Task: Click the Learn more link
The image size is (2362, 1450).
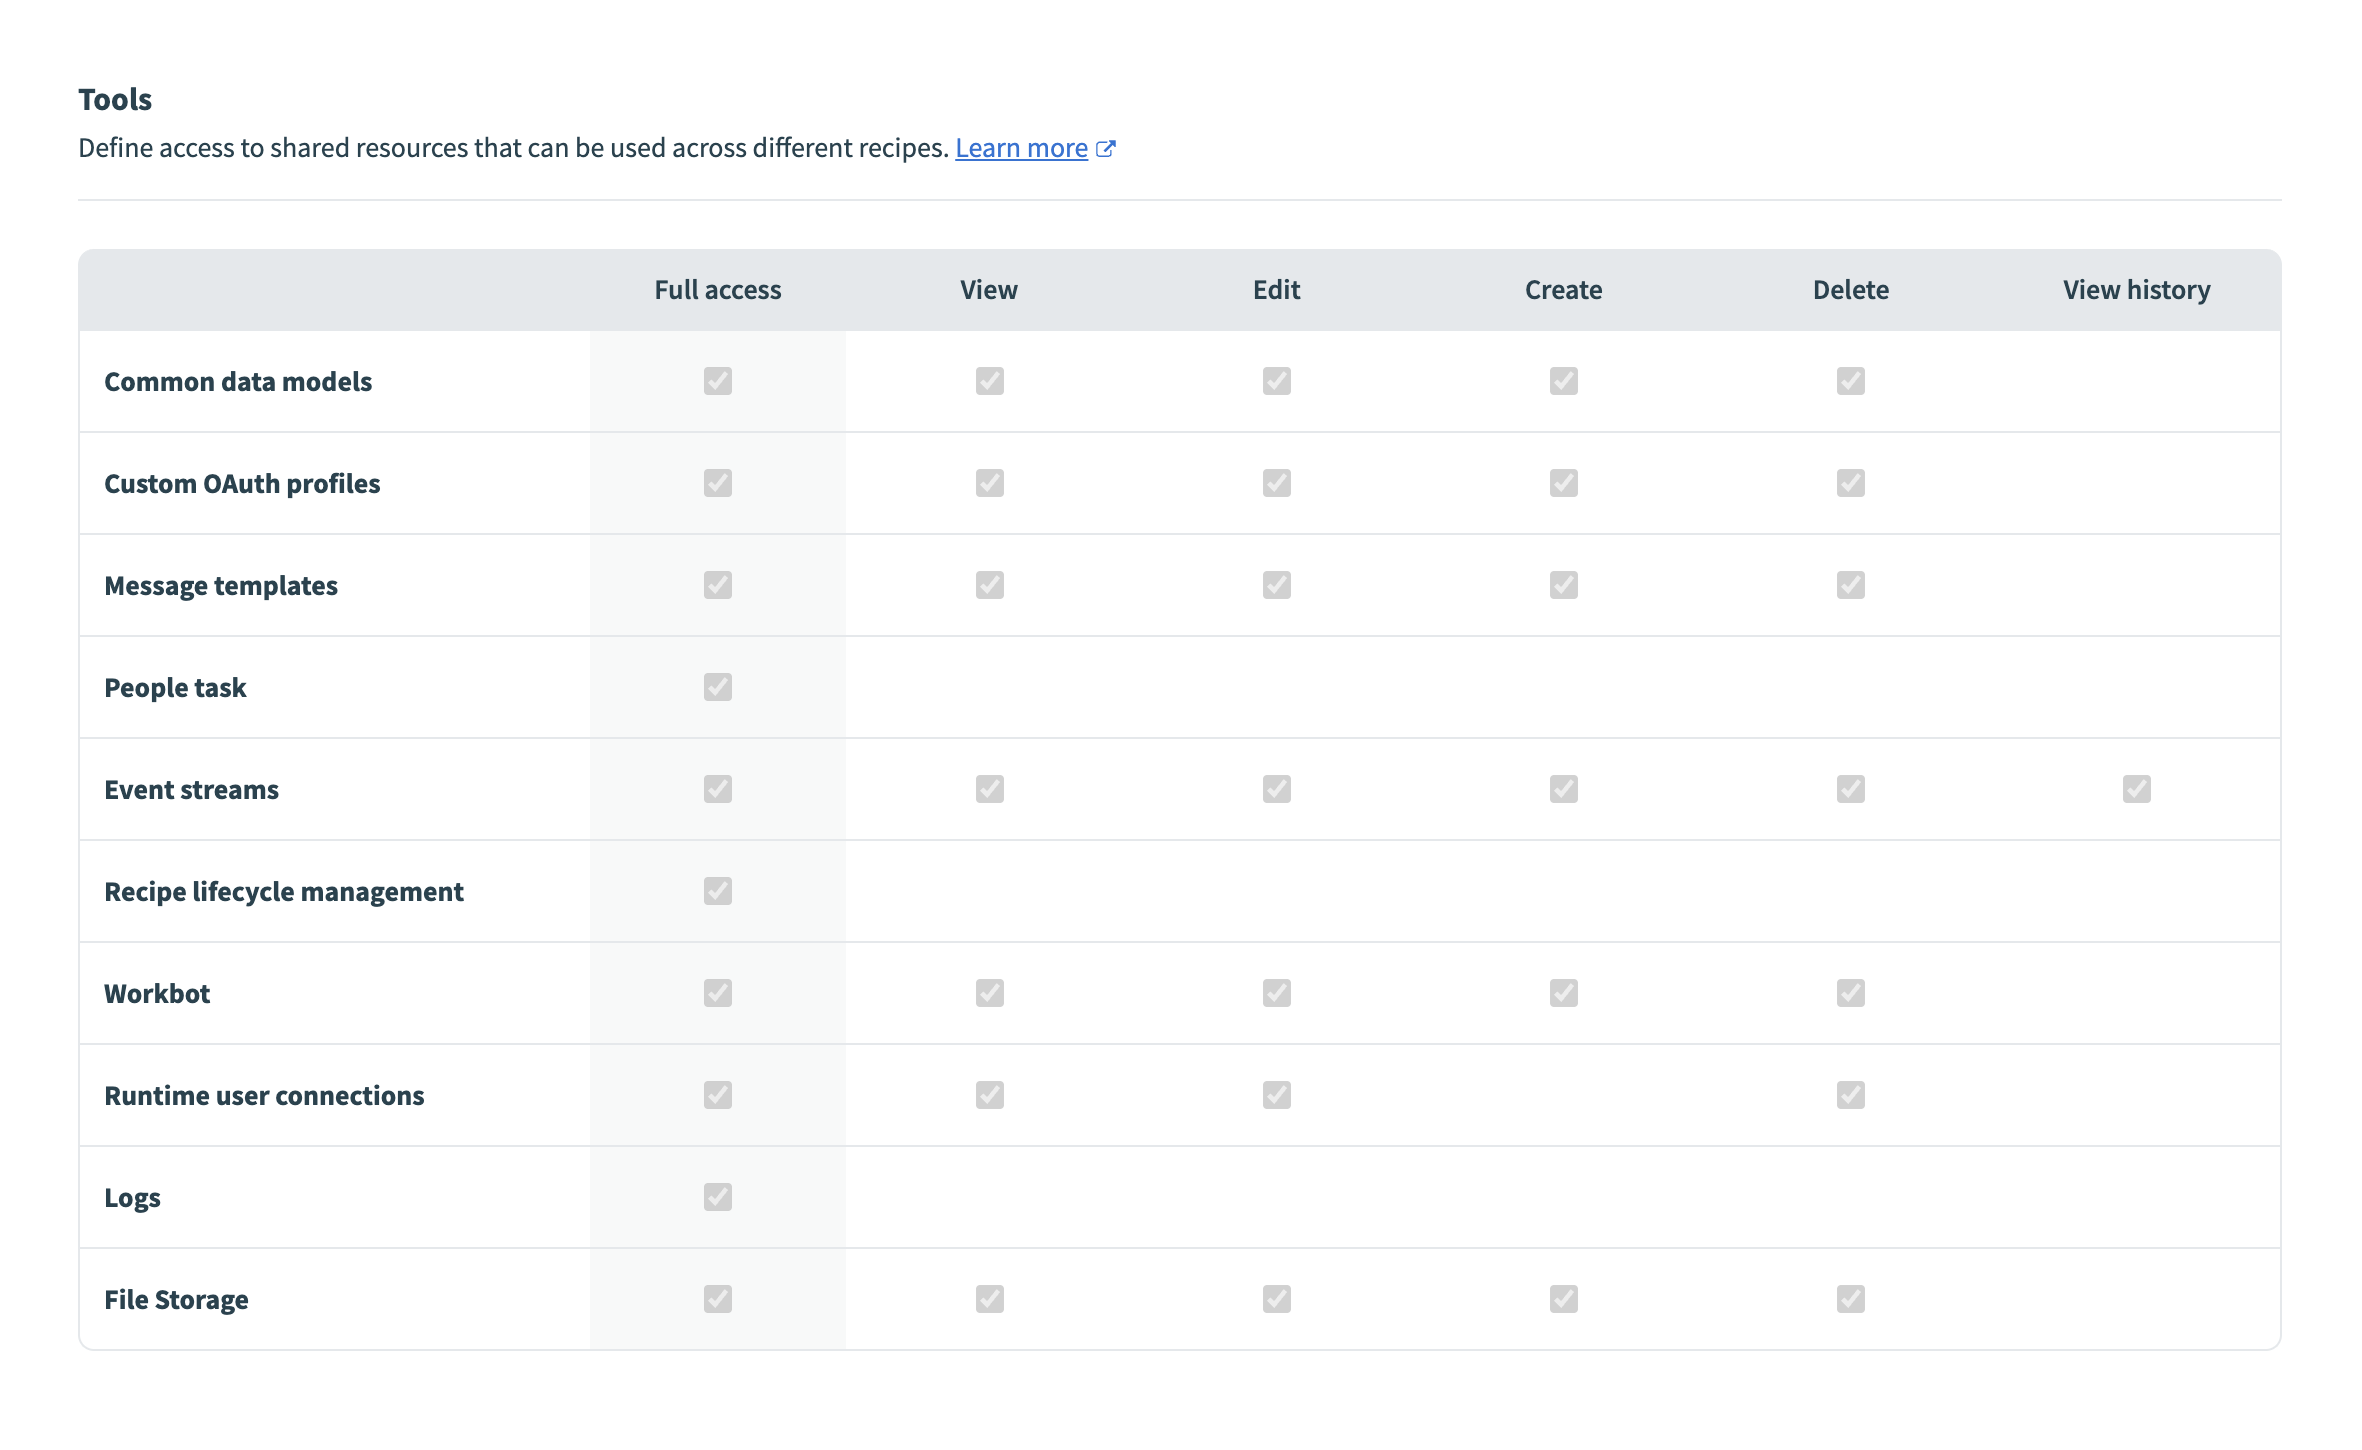Action: 1021,148
